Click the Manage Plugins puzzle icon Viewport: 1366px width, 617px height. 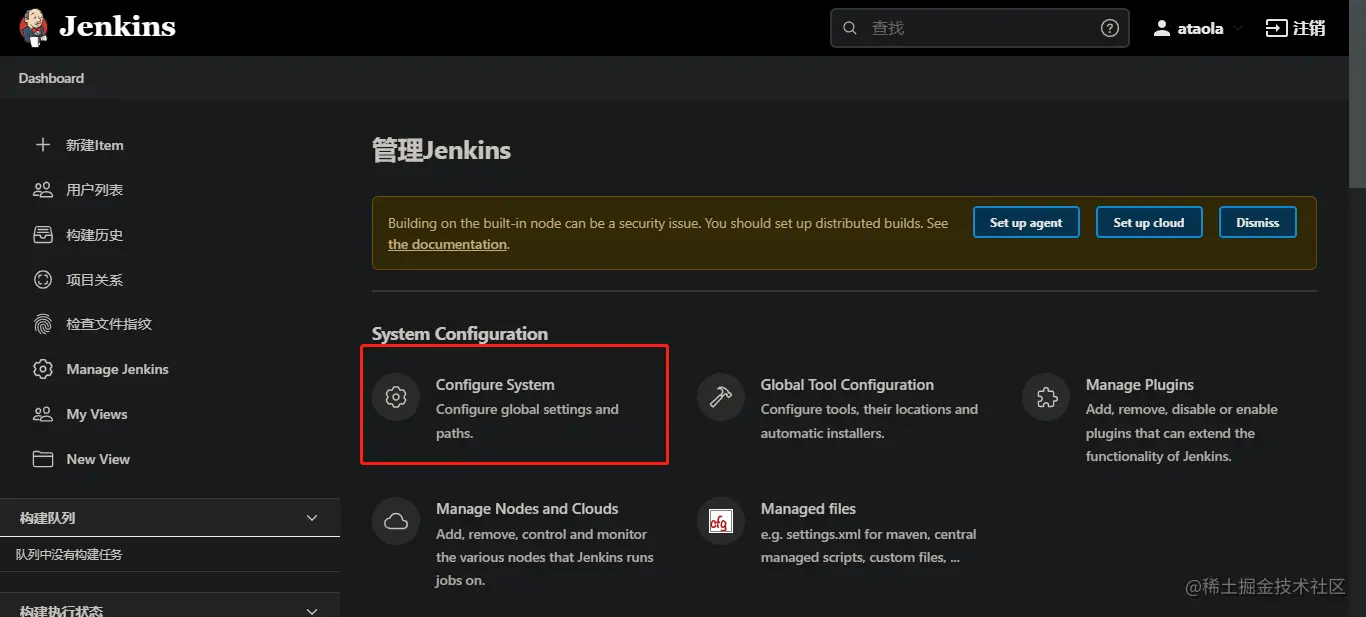(1046, 397)
